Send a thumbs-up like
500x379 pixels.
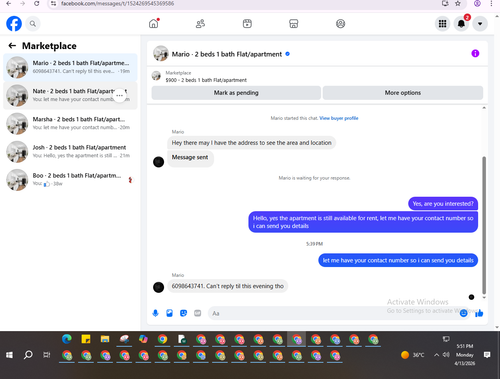(479, 313)
